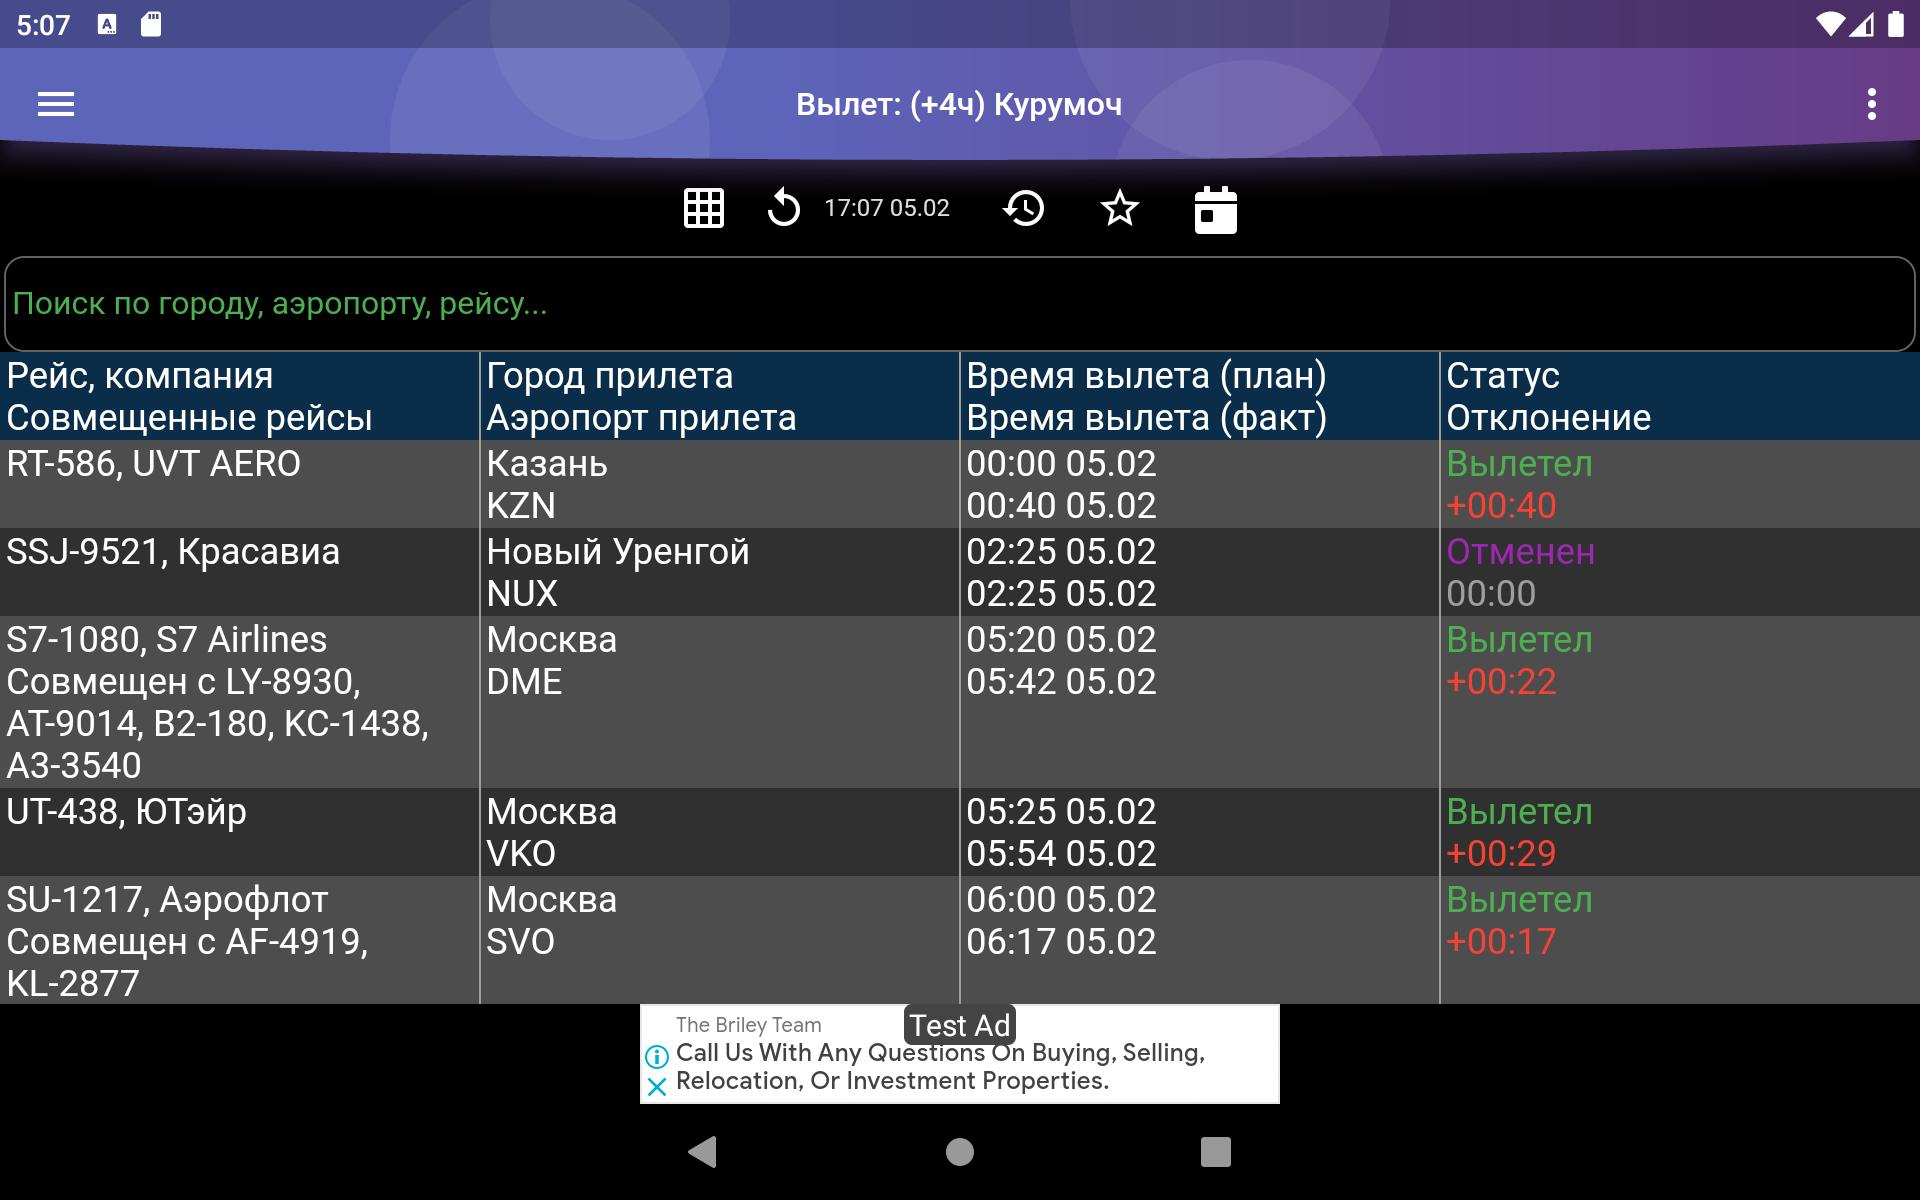1920x1200 pixels.
Task: Click destination Москва VKO
Action: (x=720, y=832)
